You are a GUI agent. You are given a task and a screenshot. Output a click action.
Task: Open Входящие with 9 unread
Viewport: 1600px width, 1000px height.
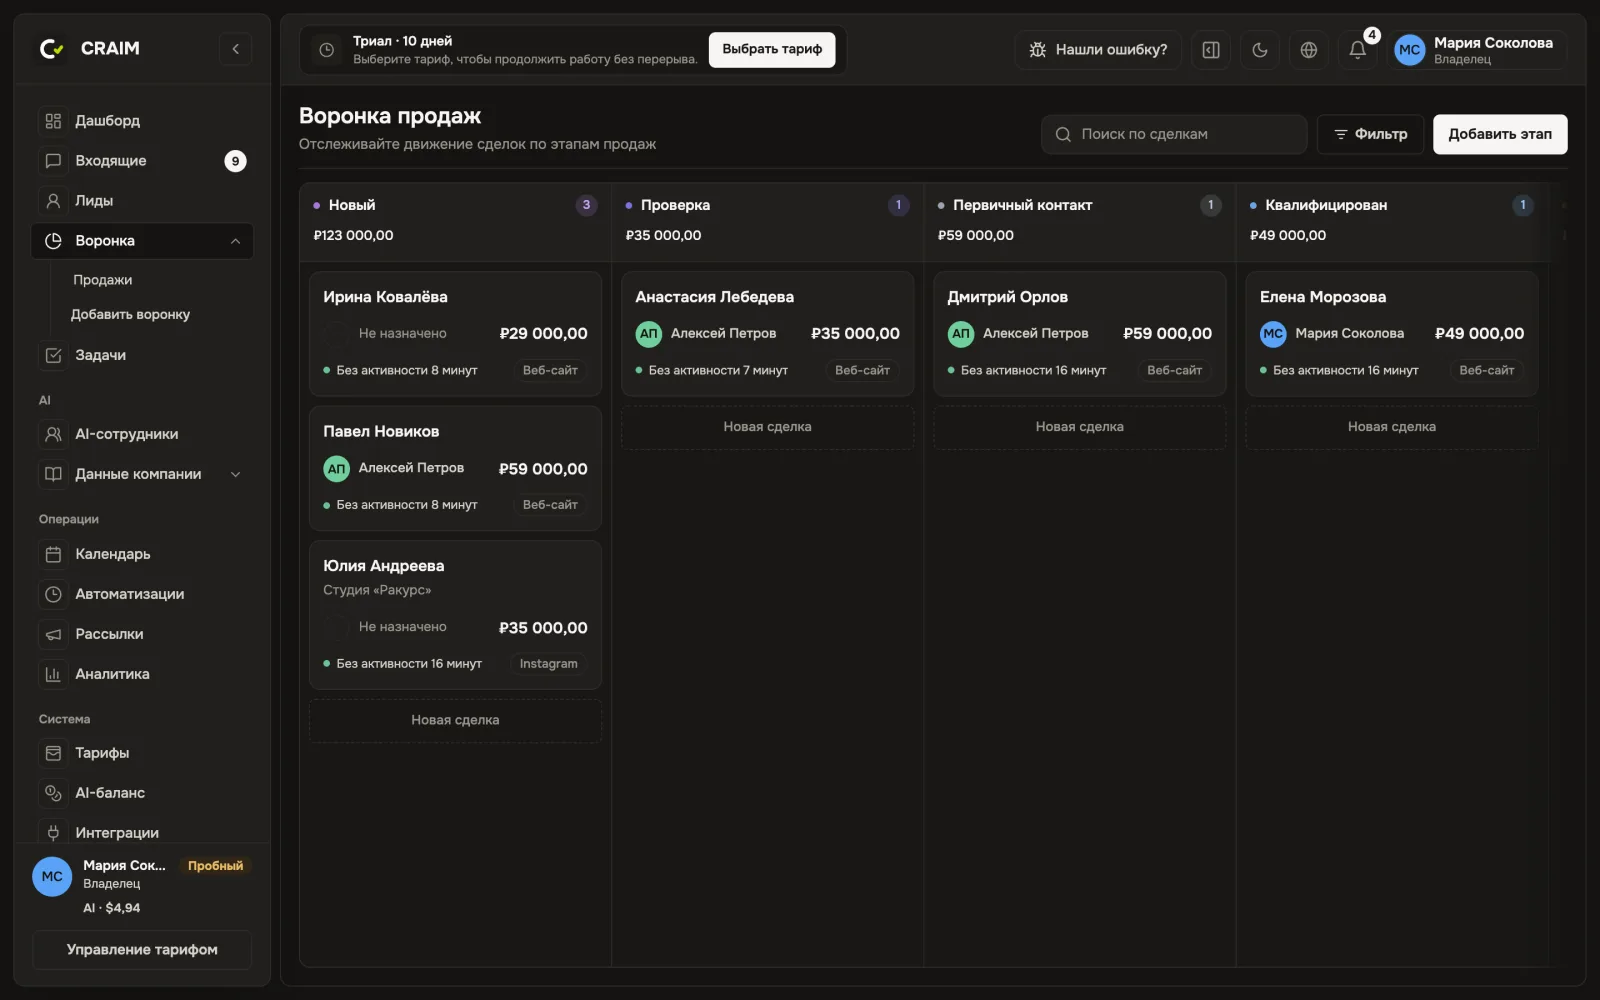point(142,161)
